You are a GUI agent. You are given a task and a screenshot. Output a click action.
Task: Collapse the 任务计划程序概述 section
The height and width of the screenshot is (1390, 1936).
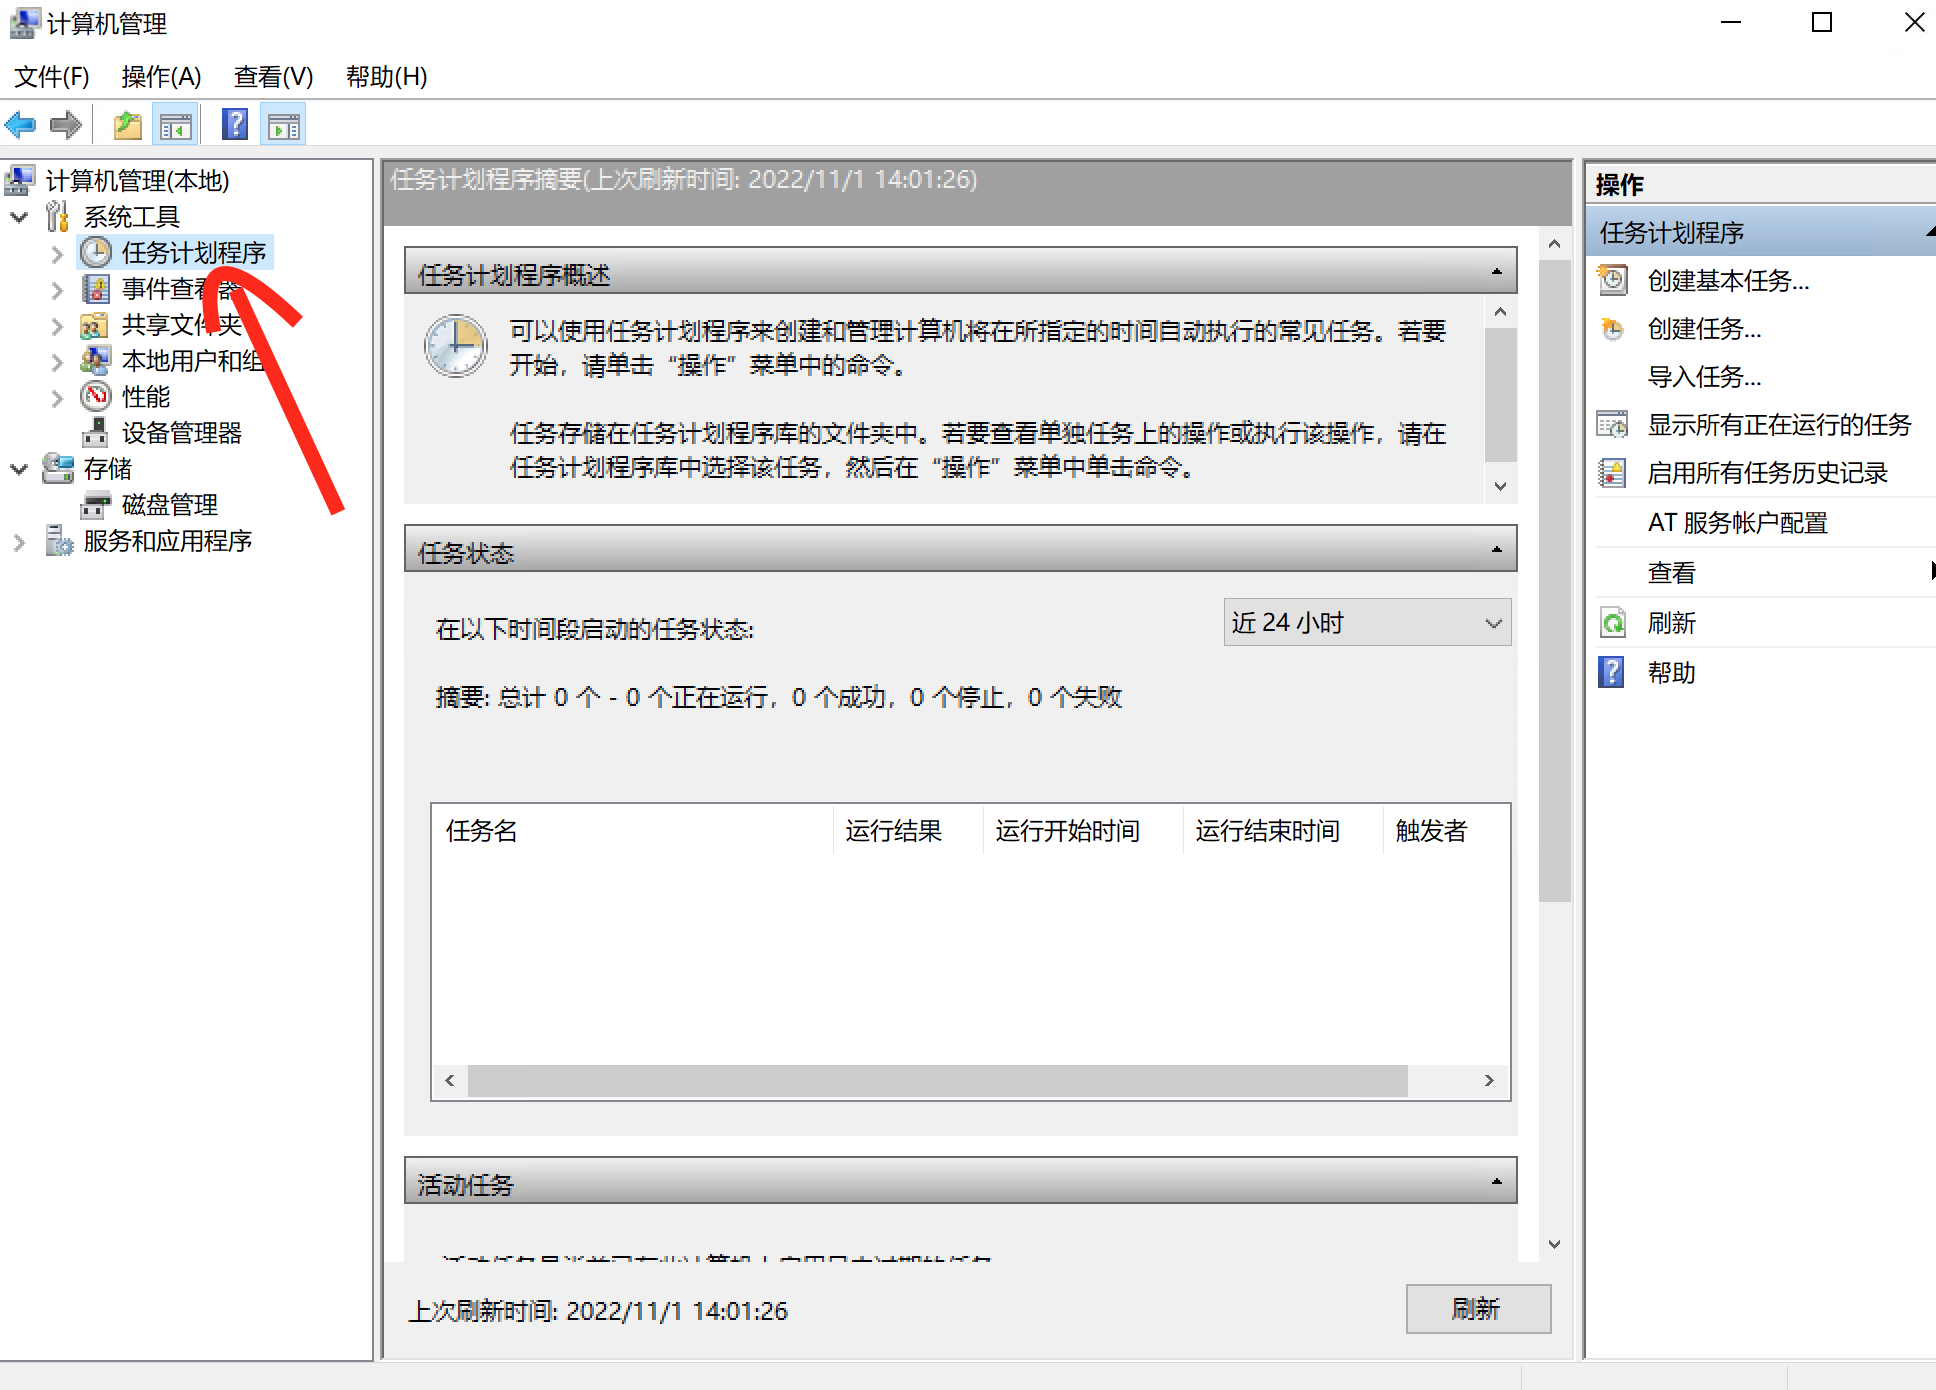pyautogui.click(x=1497, y=272)
